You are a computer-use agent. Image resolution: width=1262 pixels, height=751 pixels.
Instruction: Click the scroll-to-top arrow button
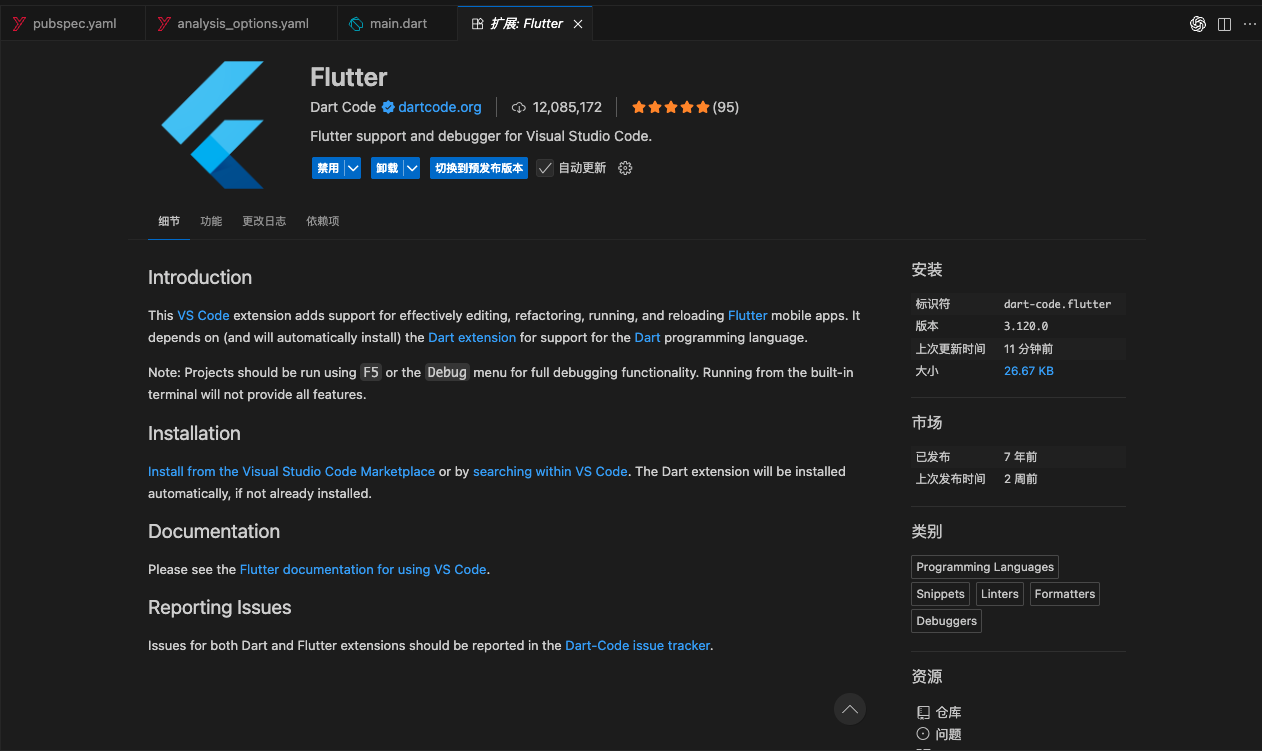pos(849,709)
